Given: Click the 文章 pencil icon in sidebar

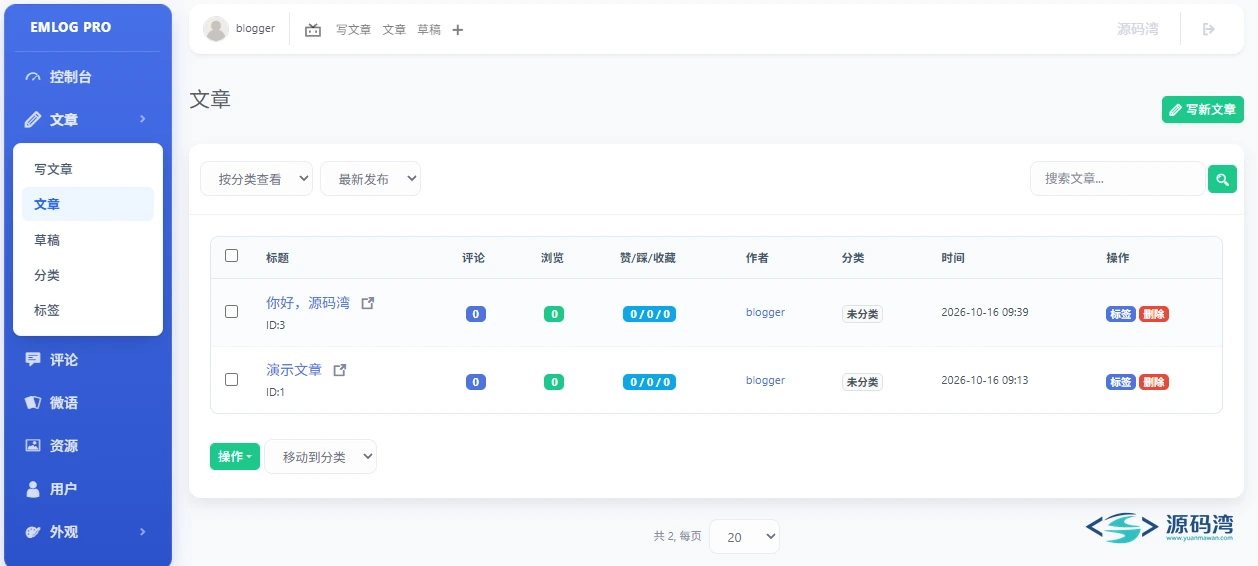Looking at the screenshot, I should coord(33,120).
